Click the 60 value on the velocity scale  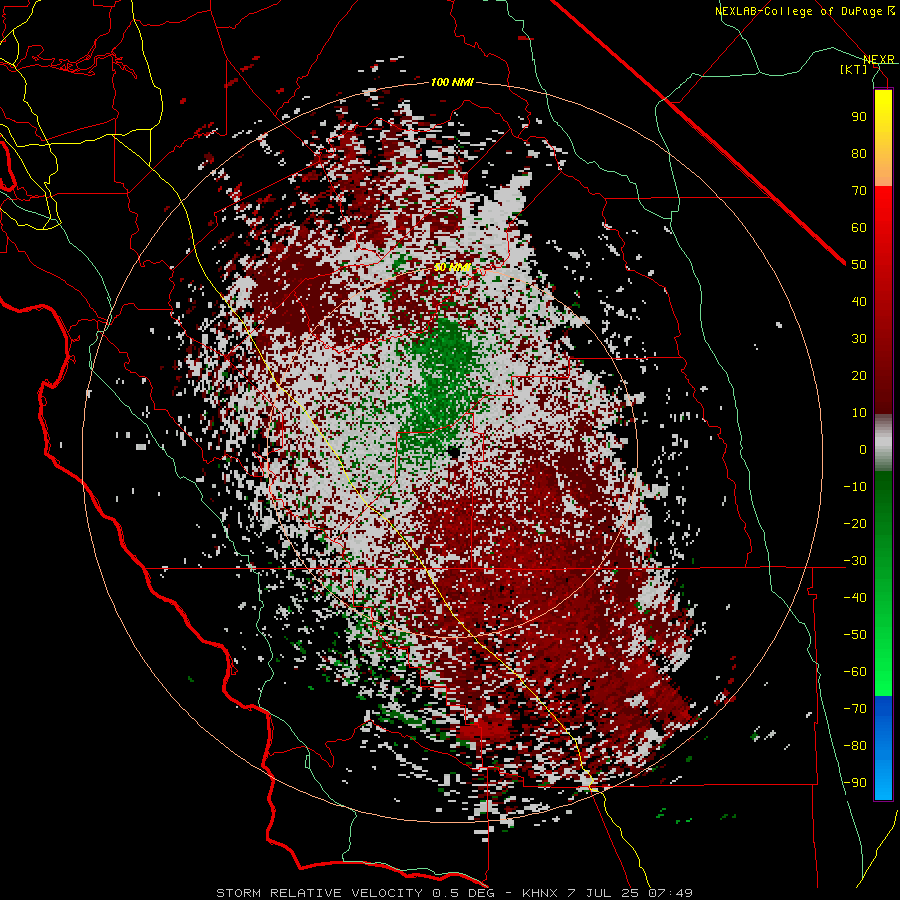pos(859,228)
